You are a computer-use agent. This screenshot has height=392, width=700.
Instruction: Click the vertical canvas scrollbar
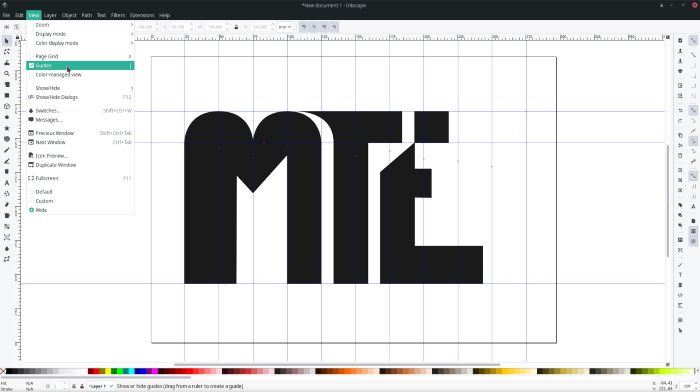[668, 201]
